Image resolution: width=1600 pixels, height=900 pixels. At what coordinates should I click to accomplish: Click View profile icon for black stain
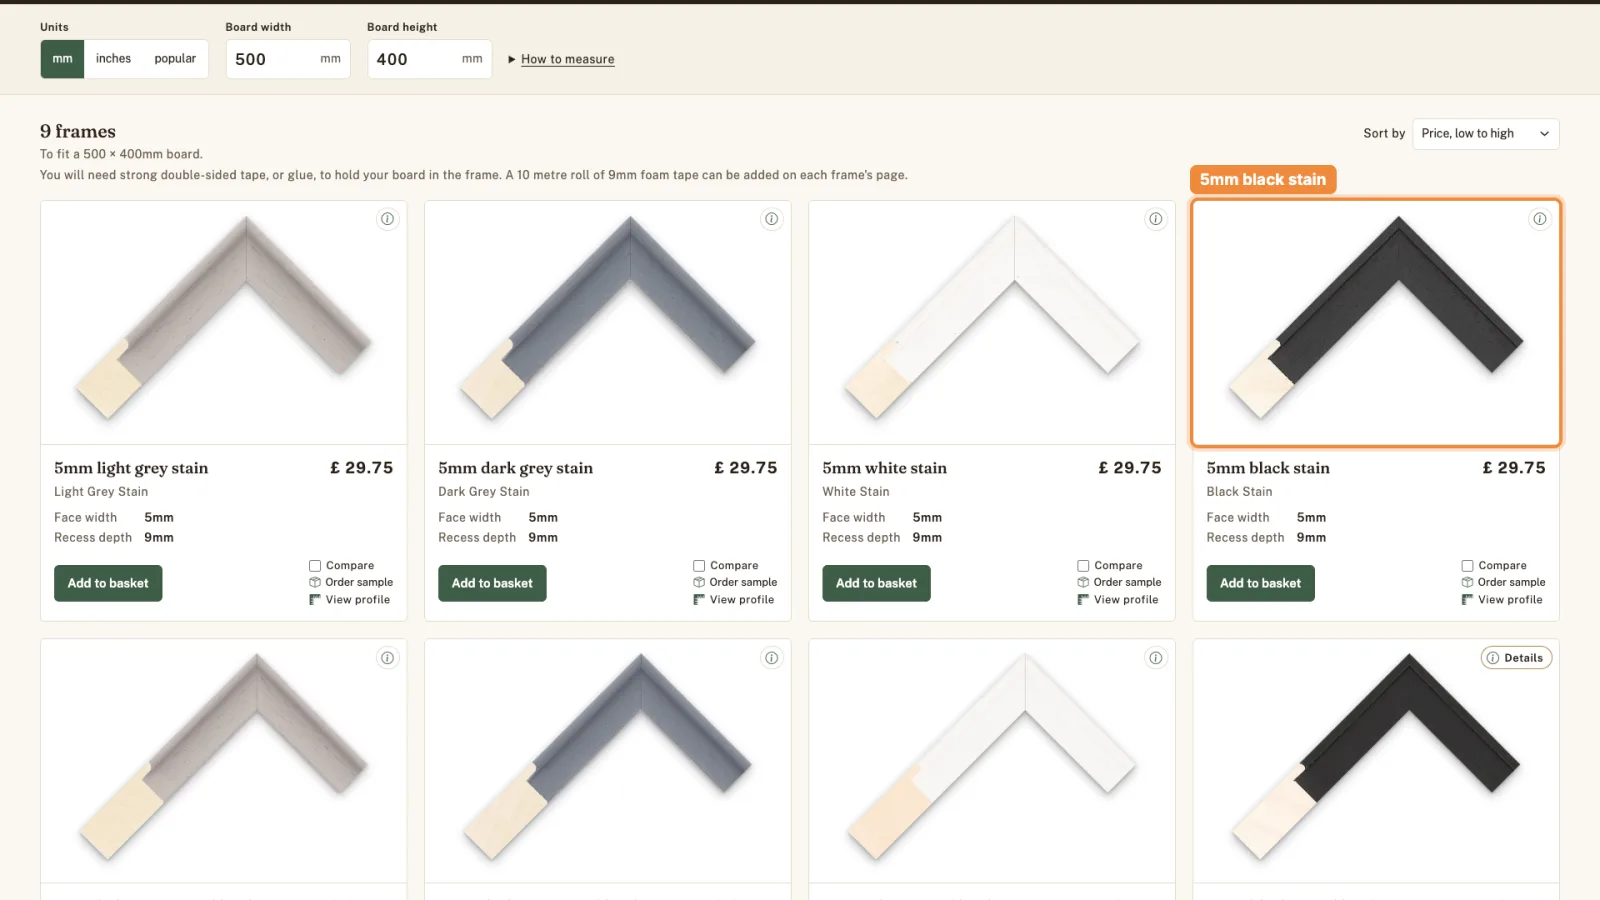tap(1467, 600)
